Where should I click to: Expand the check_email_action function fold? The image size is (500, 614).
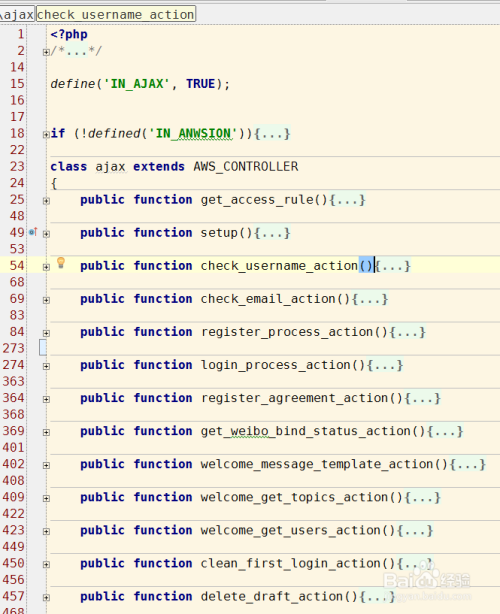46,300
